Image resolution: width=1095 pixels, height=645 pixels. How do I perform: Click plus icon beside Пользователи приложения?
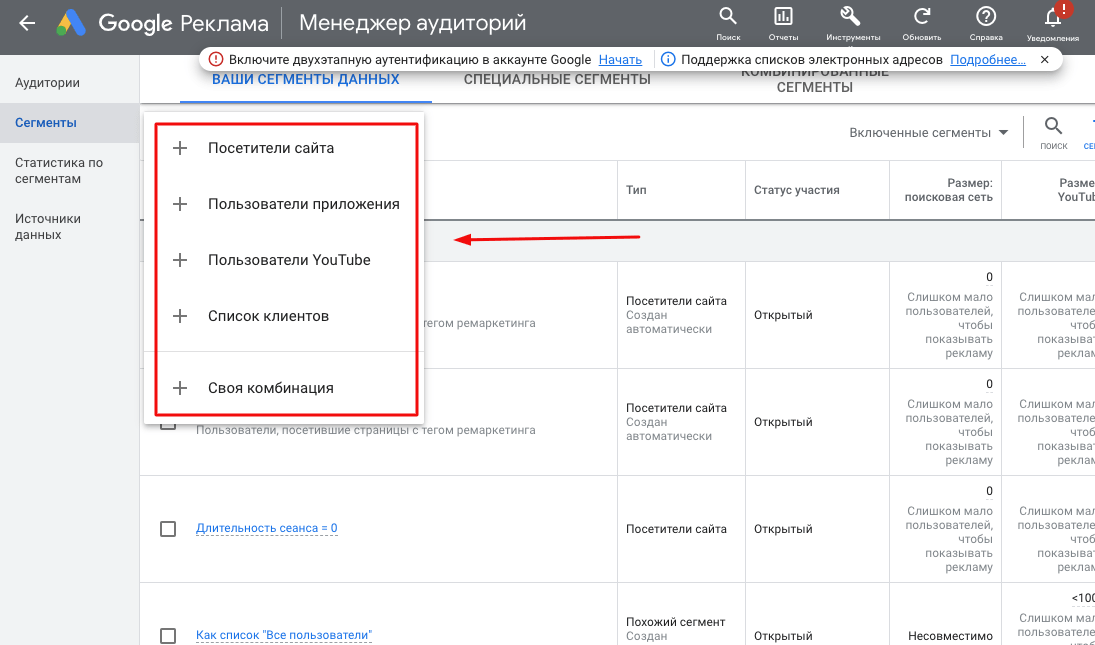[x=180, y=204]
